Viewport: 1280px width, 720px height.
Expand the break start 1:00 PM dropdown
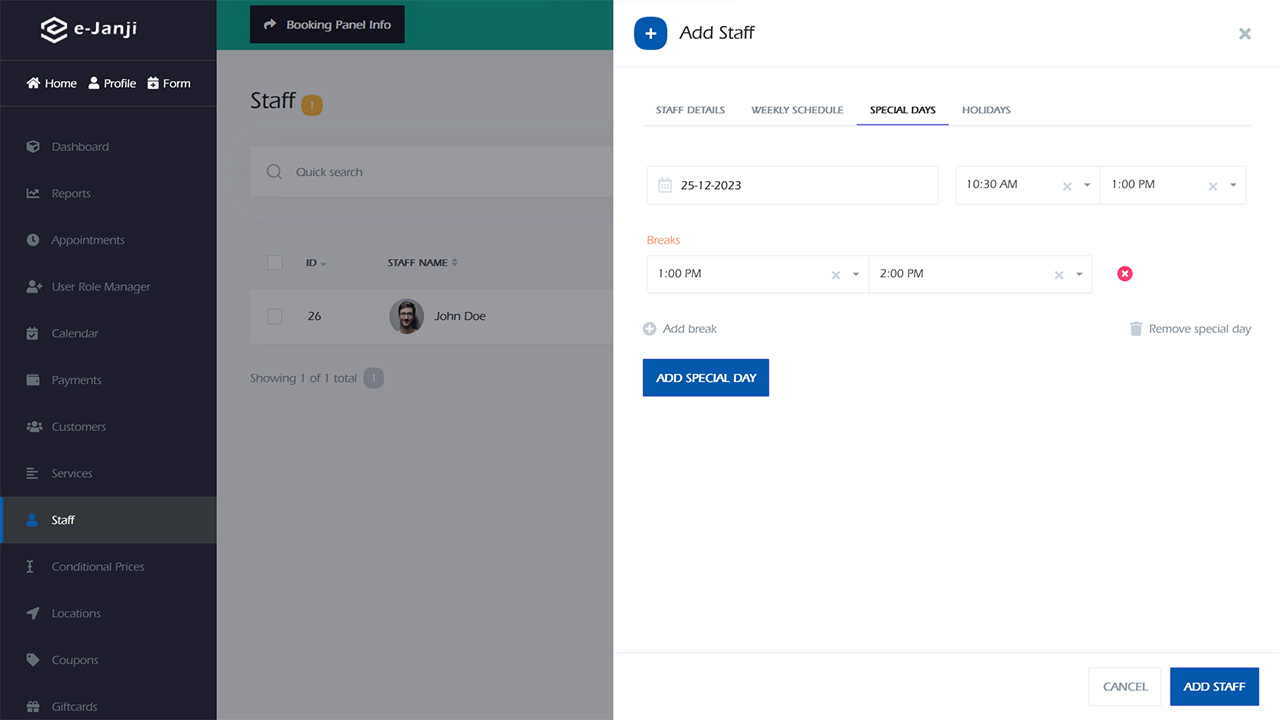pyautogui.click(x=856, y=274)
